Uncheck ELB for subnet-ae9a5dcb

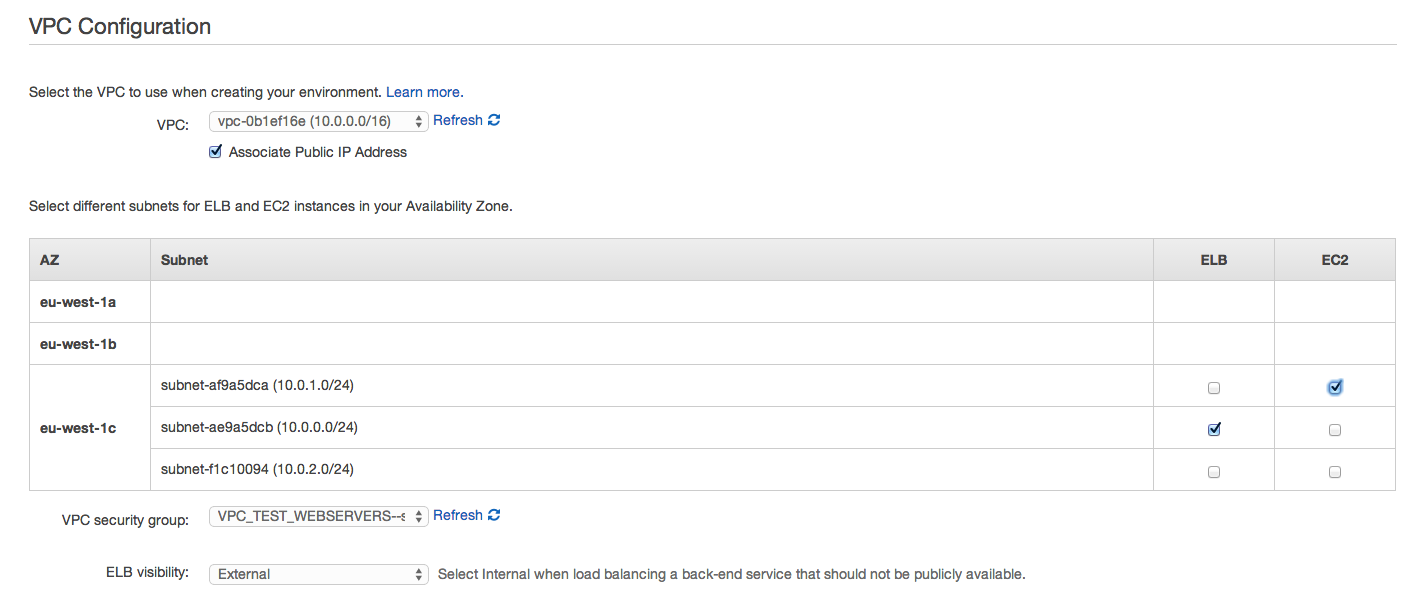tap(1214, 429)
